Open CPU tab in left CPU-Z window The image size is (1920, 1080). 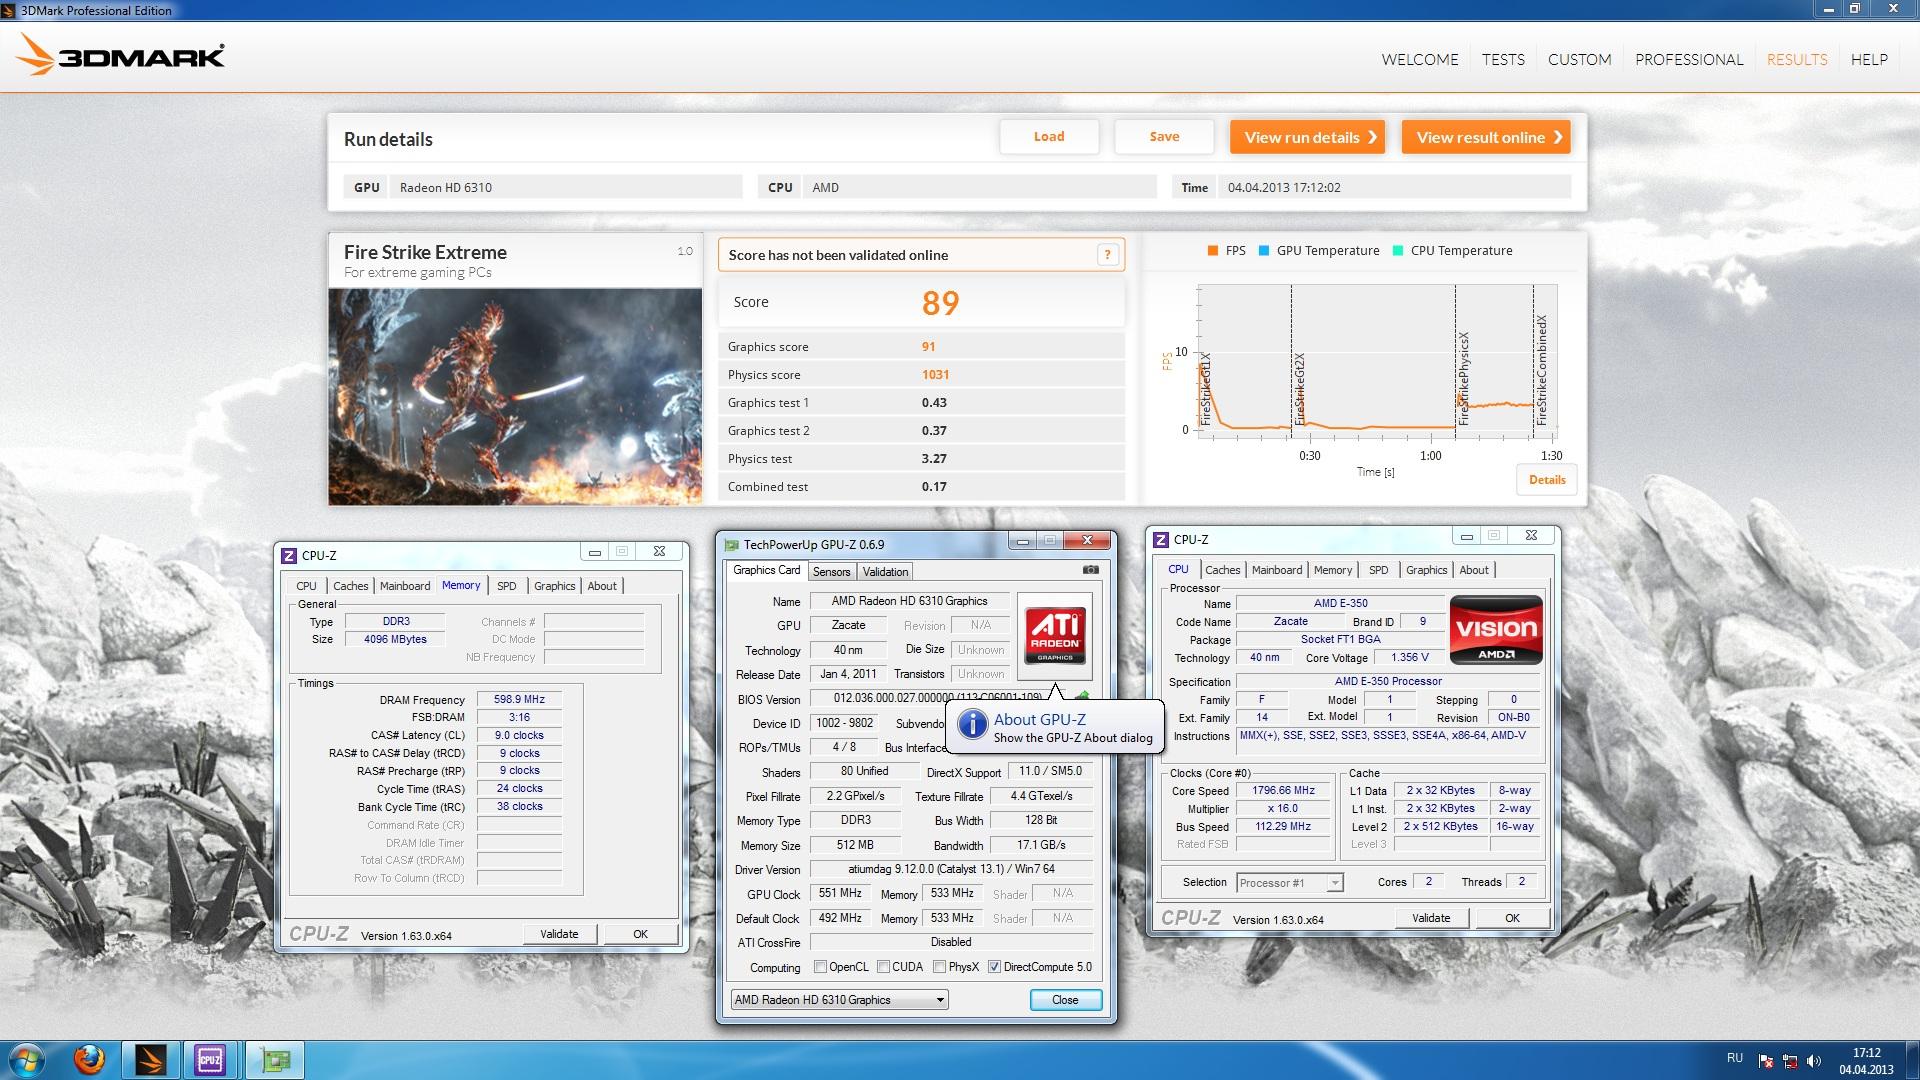(306, 586)
